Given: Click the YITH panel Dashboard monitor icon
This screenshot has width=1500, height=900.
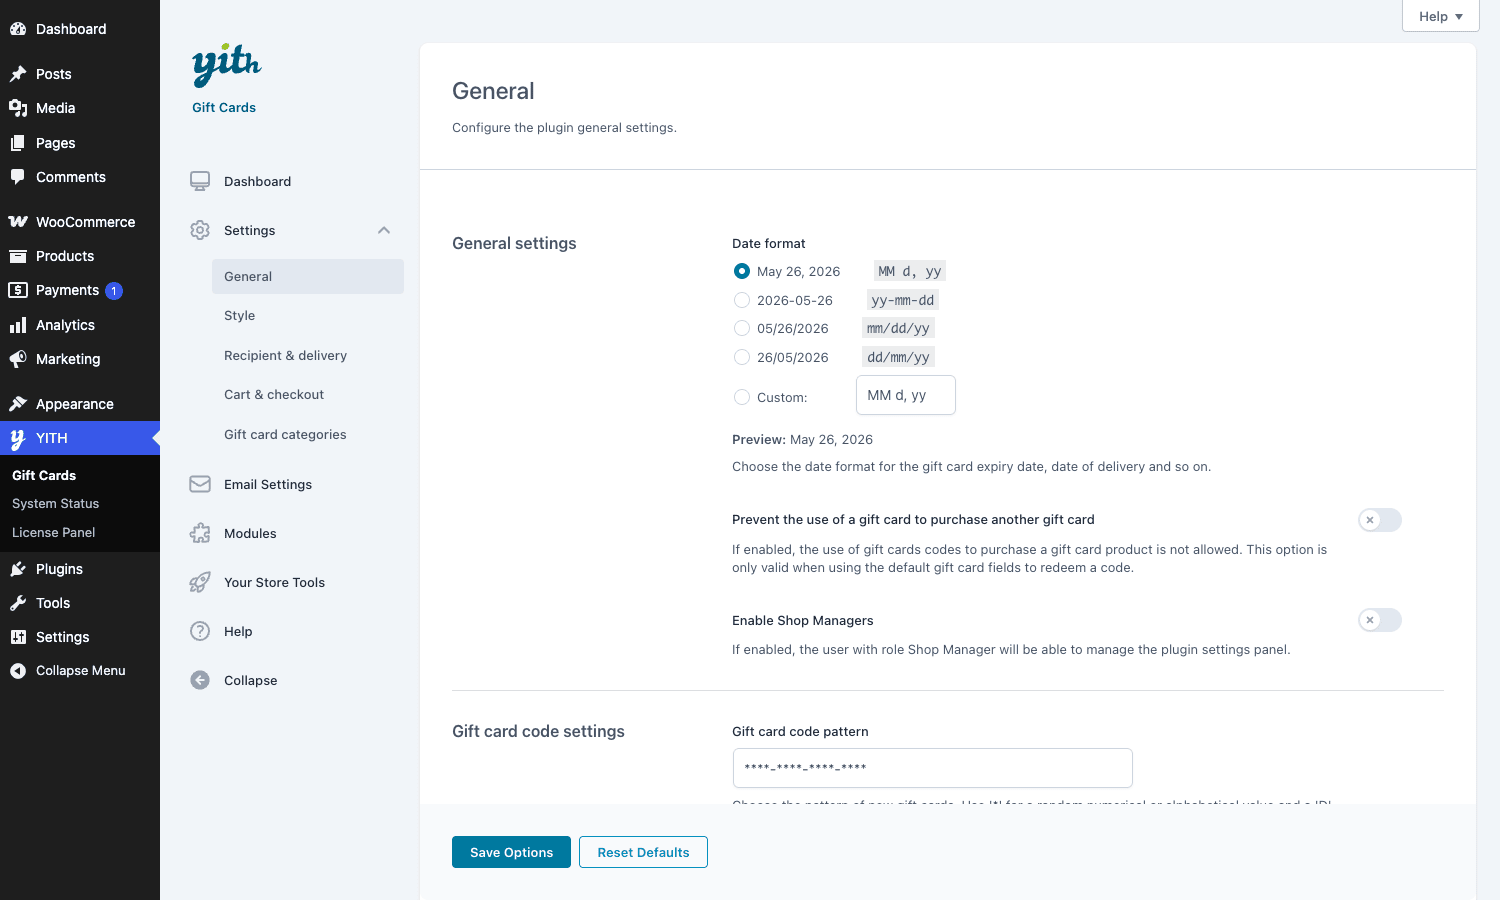Looking at the screenshot, I should (x=200, y=181).
